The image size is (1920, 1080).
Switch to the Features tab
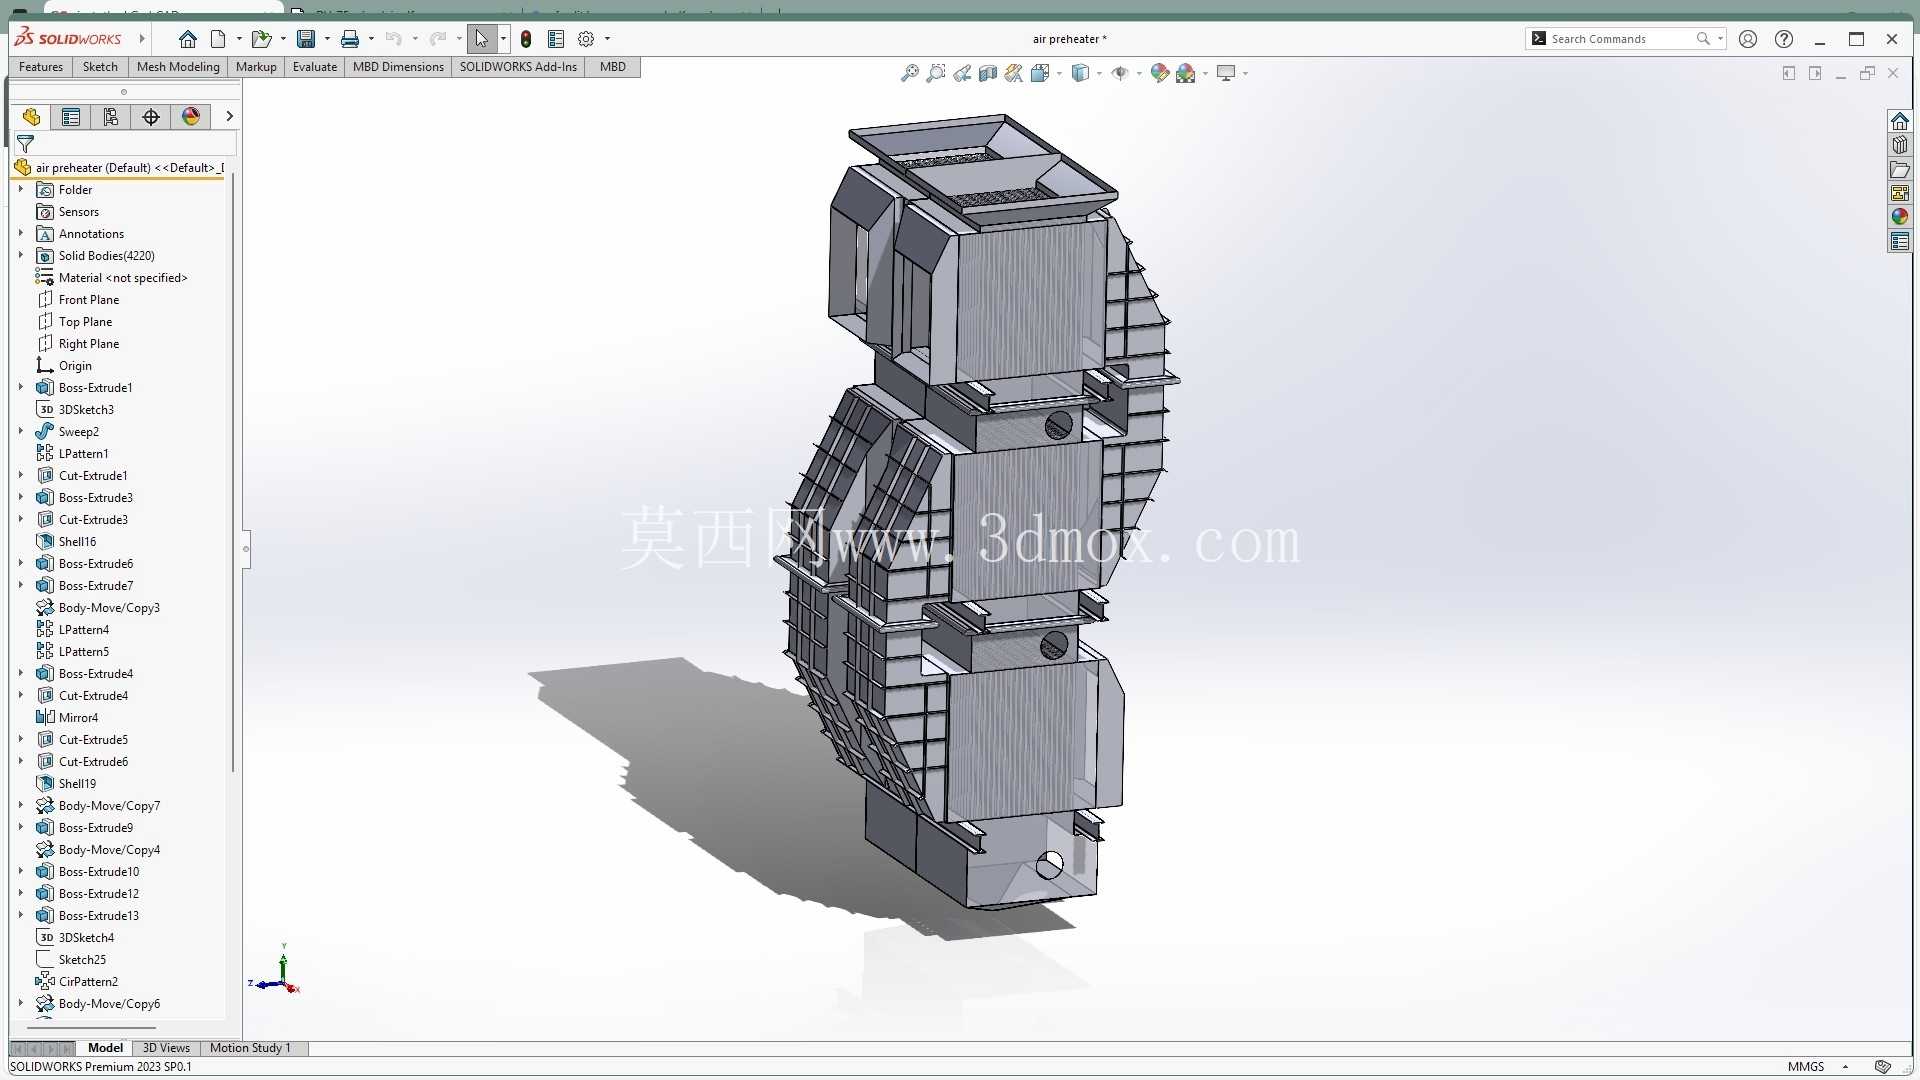(41, 67)
